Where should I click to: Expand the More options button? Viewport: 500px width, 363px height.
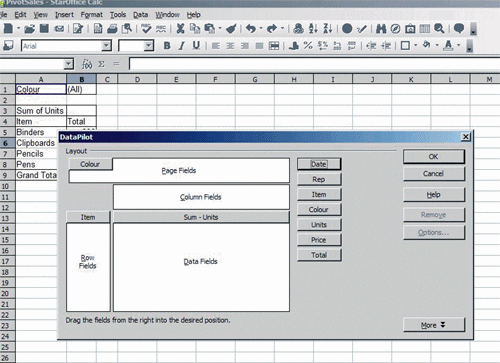click(x=433, y=325)
